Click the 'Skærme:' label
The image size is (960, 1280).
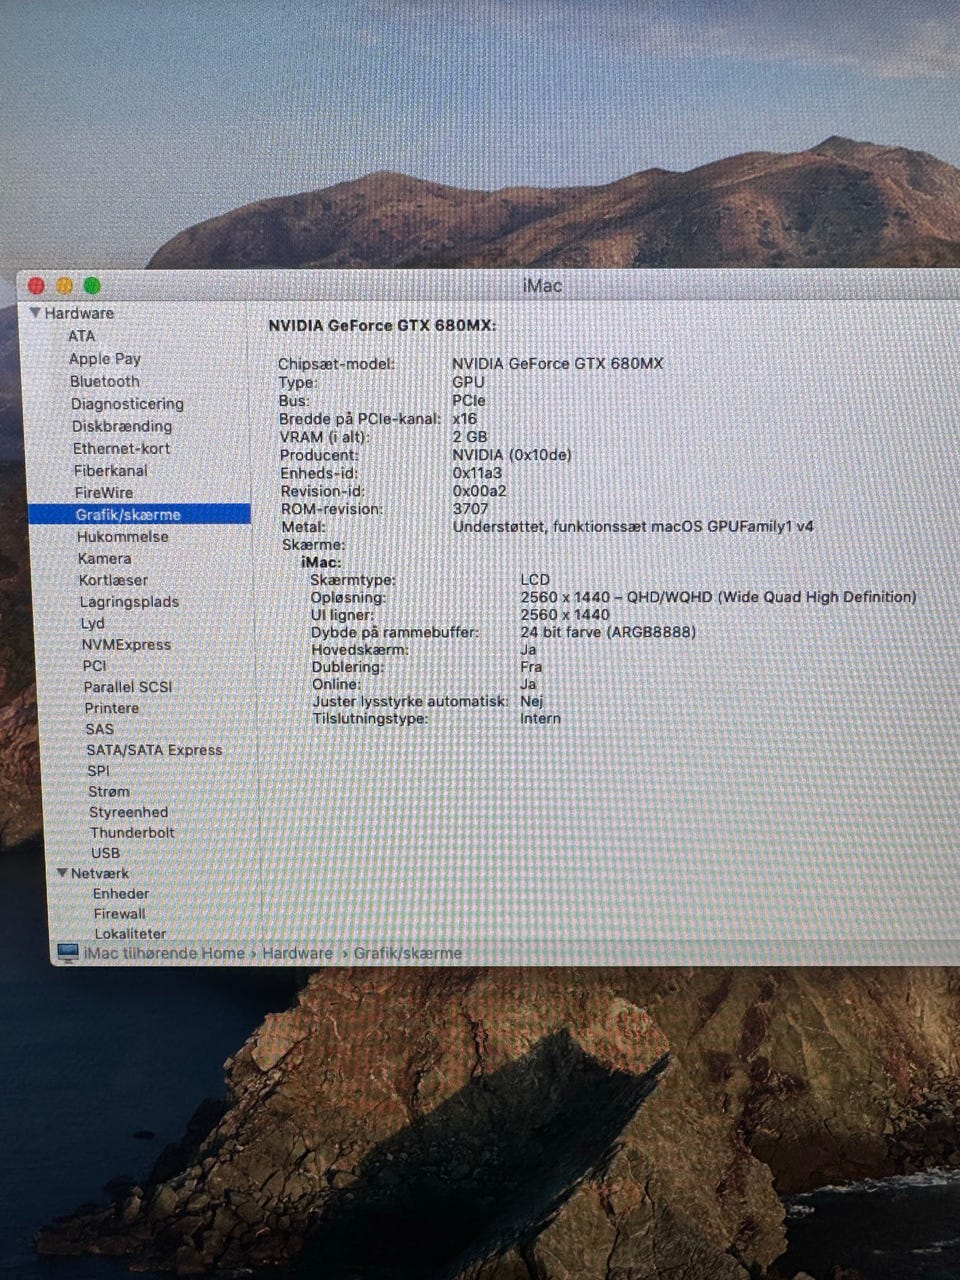[x=313, y=545]
